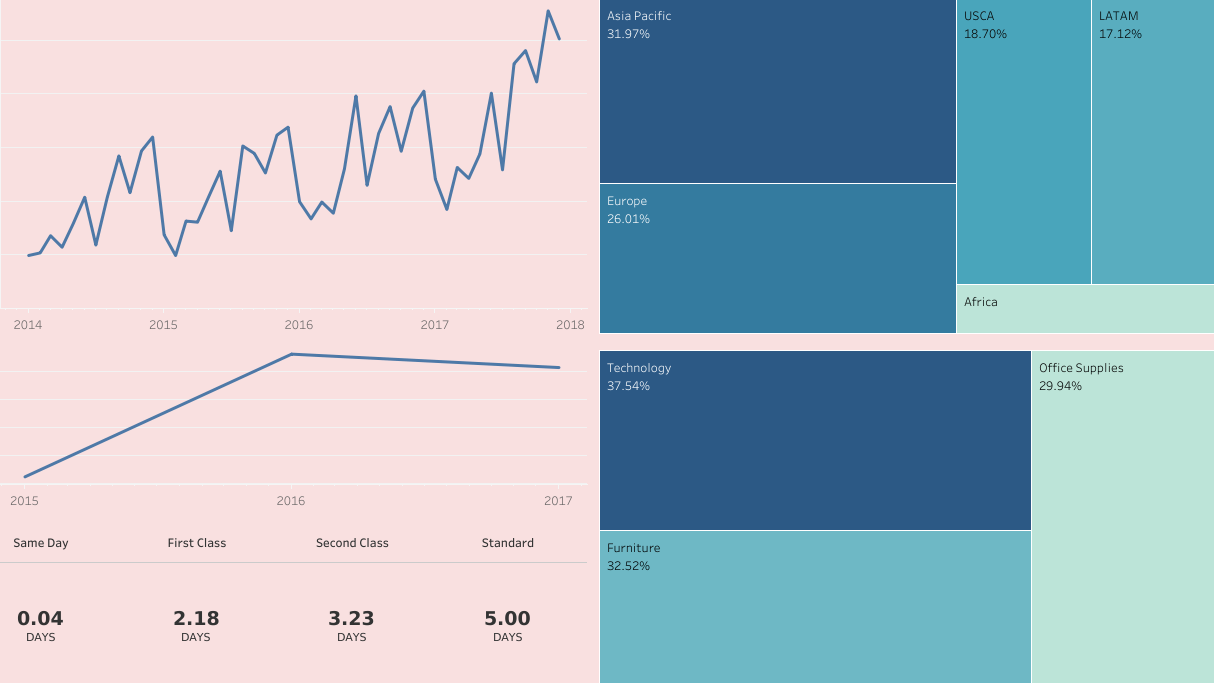Click the Standard ship mode header

pos(508,543)
